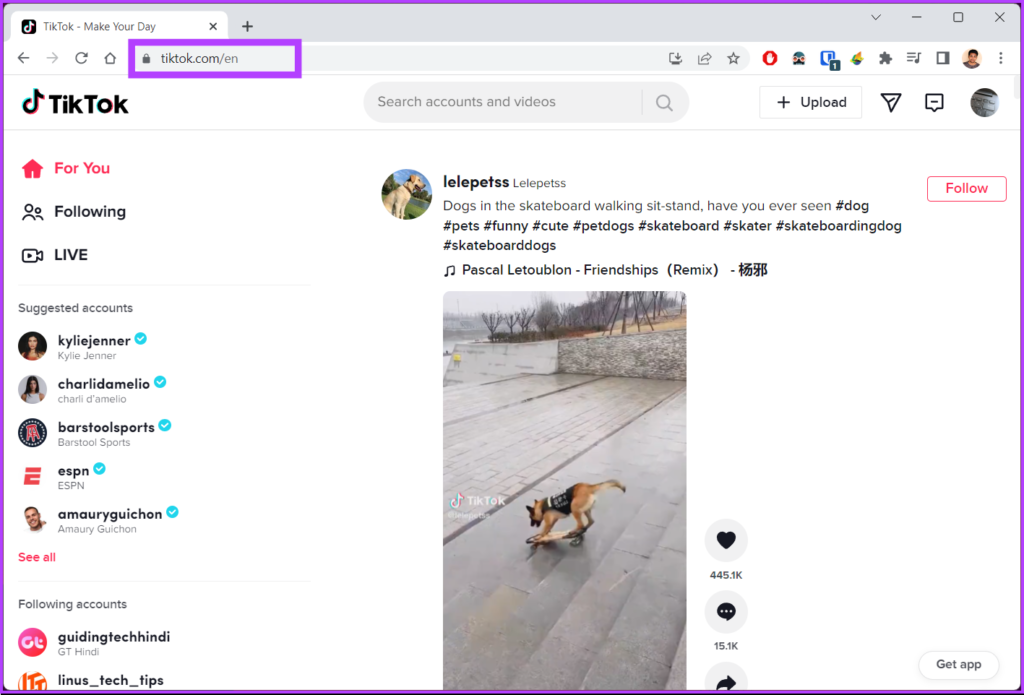Open Chrome three-dot menu

(1000, 58)
